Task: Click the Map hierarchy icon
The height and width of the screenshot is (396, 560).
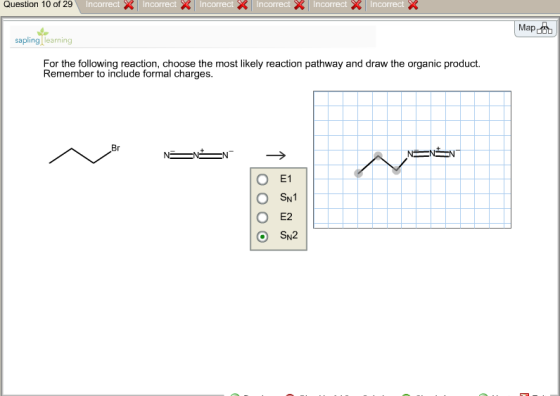Action: [545, 28]
